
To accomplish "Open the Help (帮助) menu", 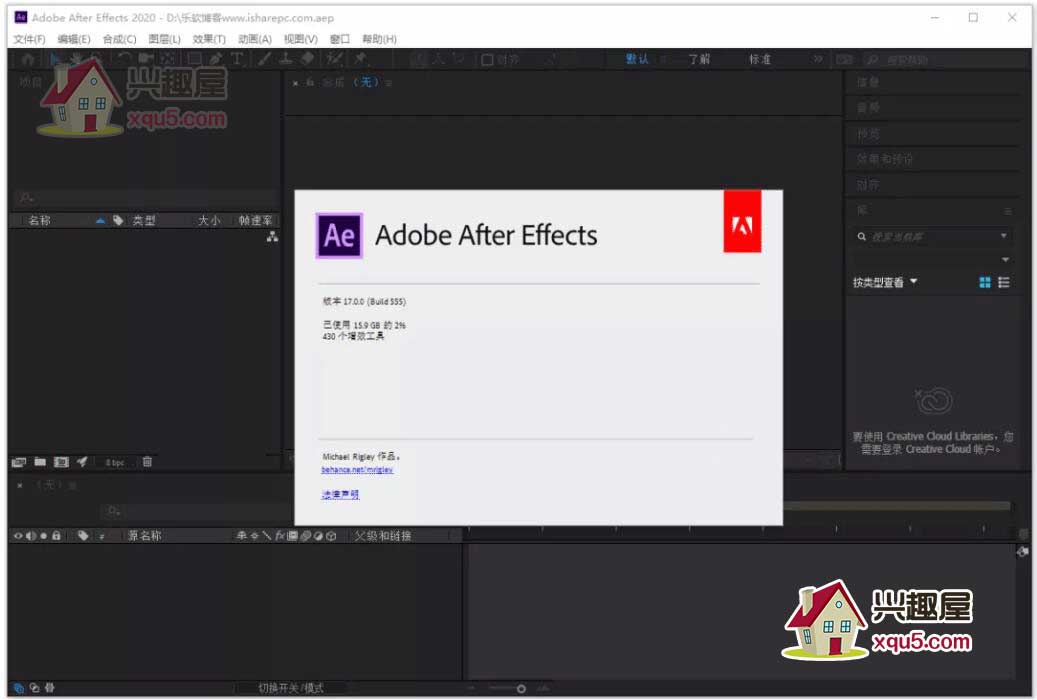I will click(379, 39).
